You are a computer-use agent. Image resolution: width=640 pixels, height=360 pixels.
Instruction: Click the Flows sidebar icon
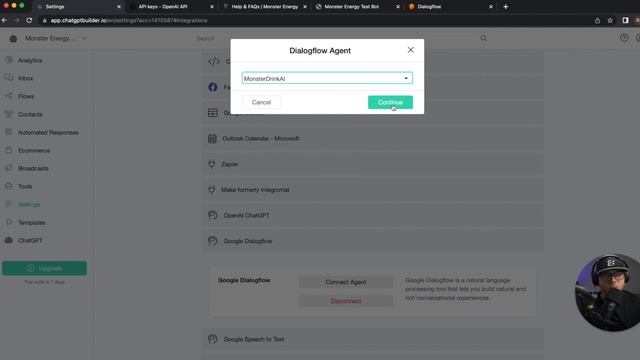click(x=9, y=96)
